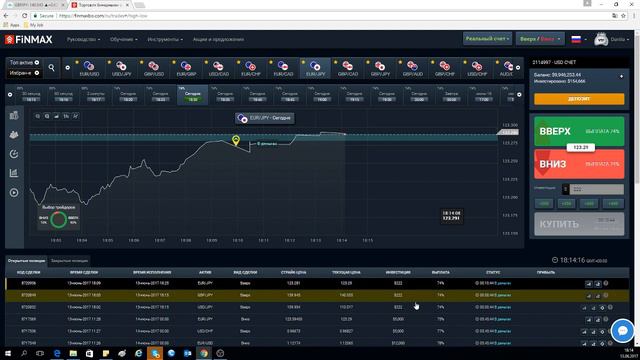Viewport: 640px width, 360px height.
Task: Select the GBP/CHF asset icon
Action: pos(444,66)
